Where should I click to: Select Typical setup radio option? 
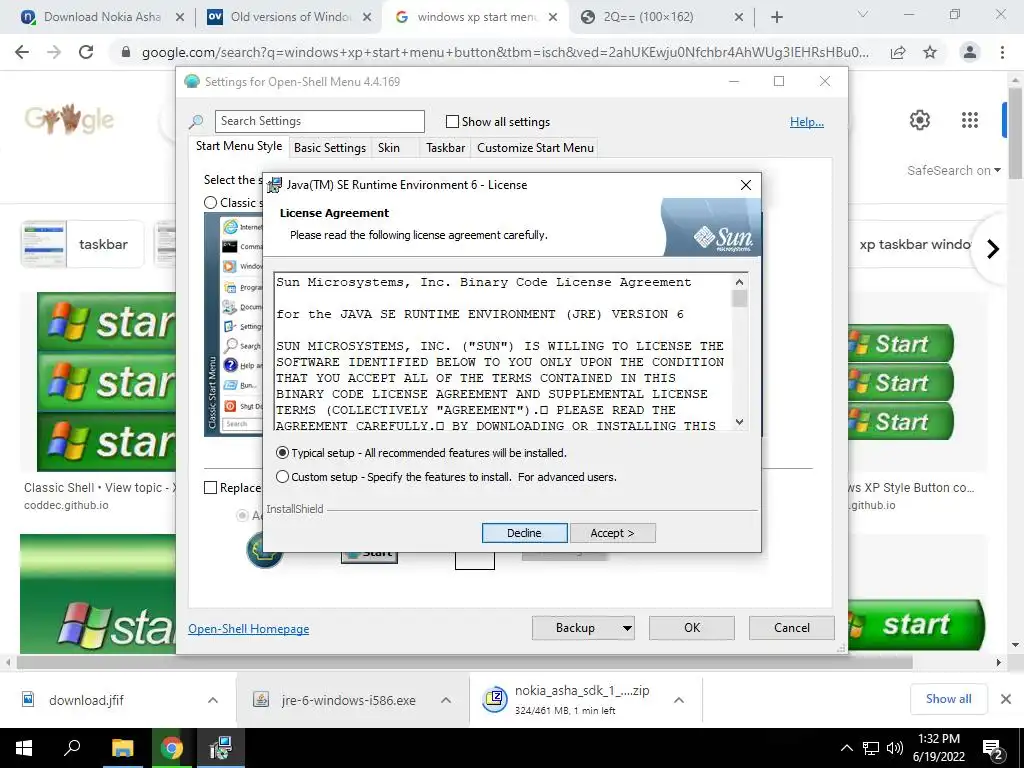(282, 453)
